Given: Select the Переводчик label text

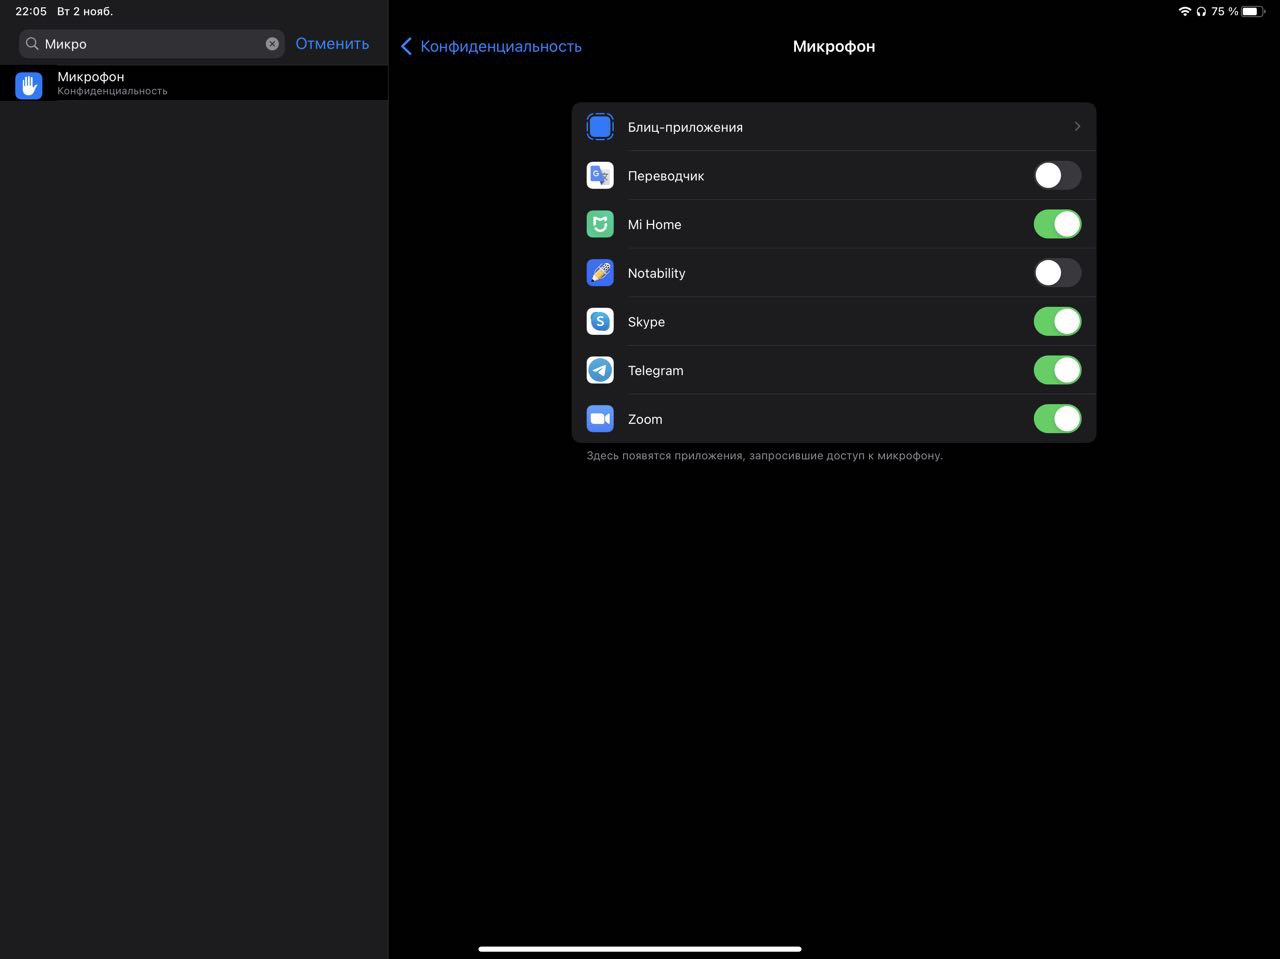Looking at the screenshot, I should click(666, 176).
